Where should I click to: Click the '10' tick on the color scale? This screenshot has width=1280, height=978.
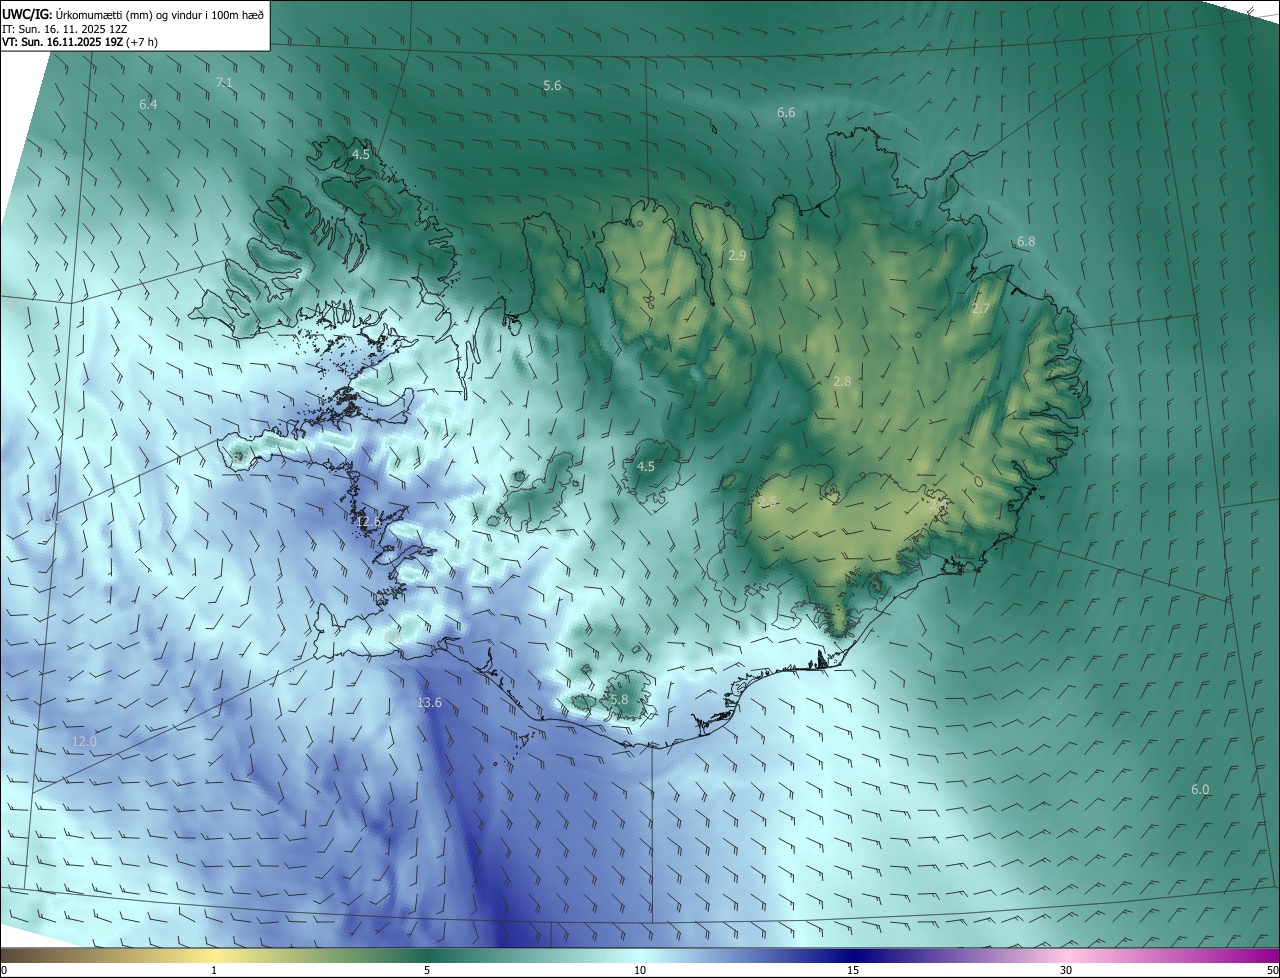[x=640, y=971]
